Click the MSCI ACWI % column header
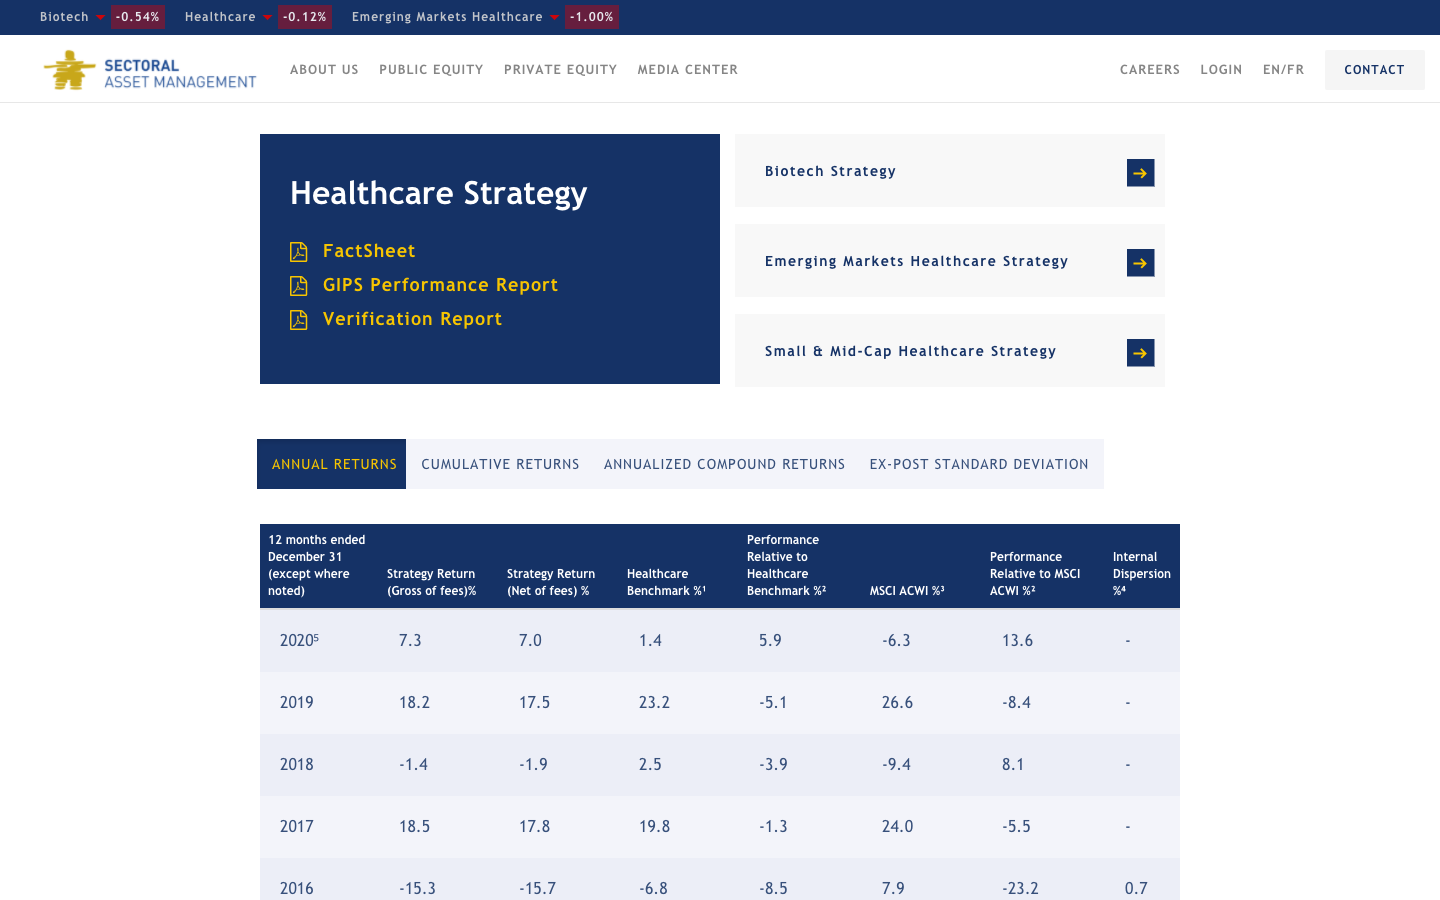This screenshot has height=900, width=1440. coord(907,591)
